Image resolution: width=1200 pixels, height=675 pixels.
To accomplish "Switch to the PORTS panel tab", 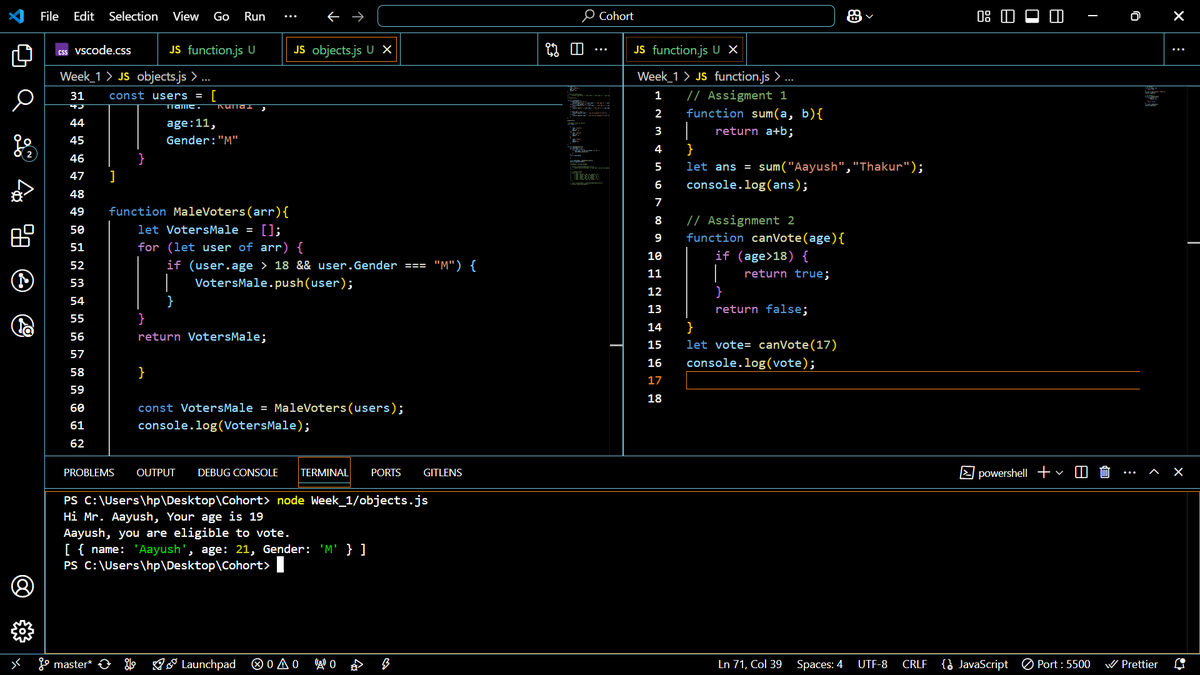I will point(386,472).
